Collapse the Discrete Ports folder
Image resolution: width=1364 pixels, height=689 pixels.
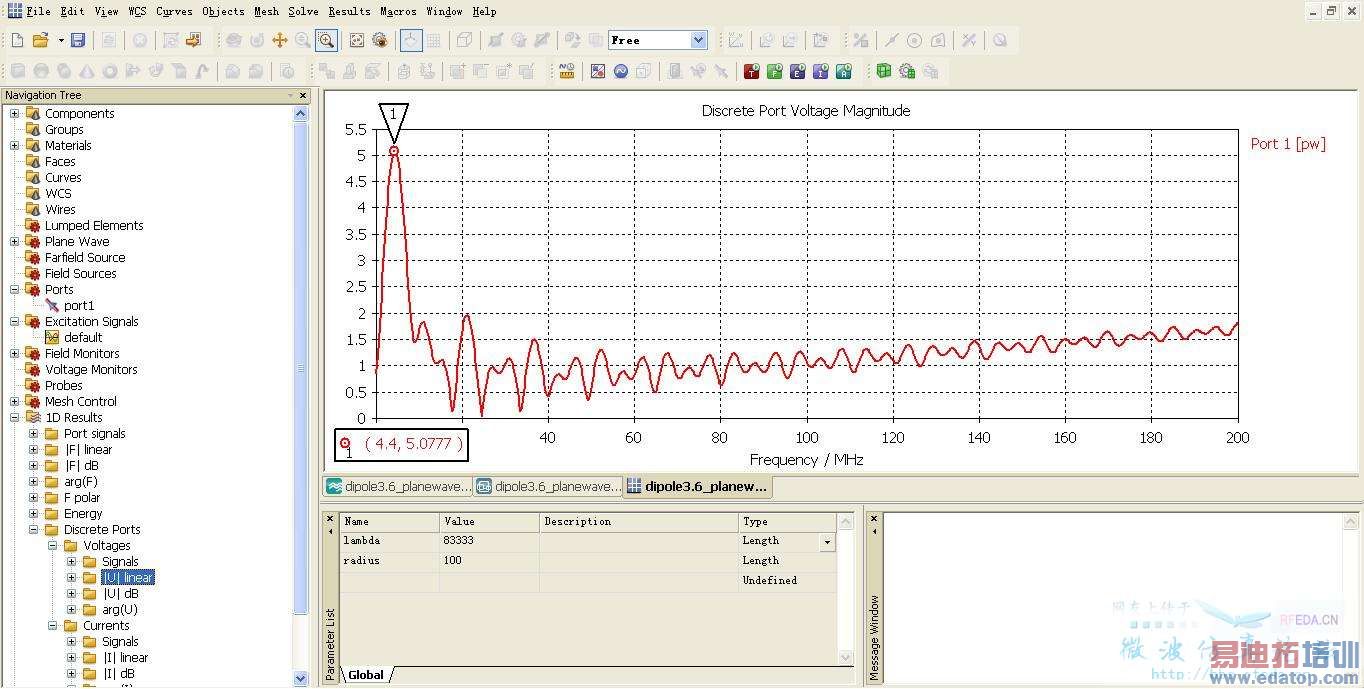click(x=34, y=530)
